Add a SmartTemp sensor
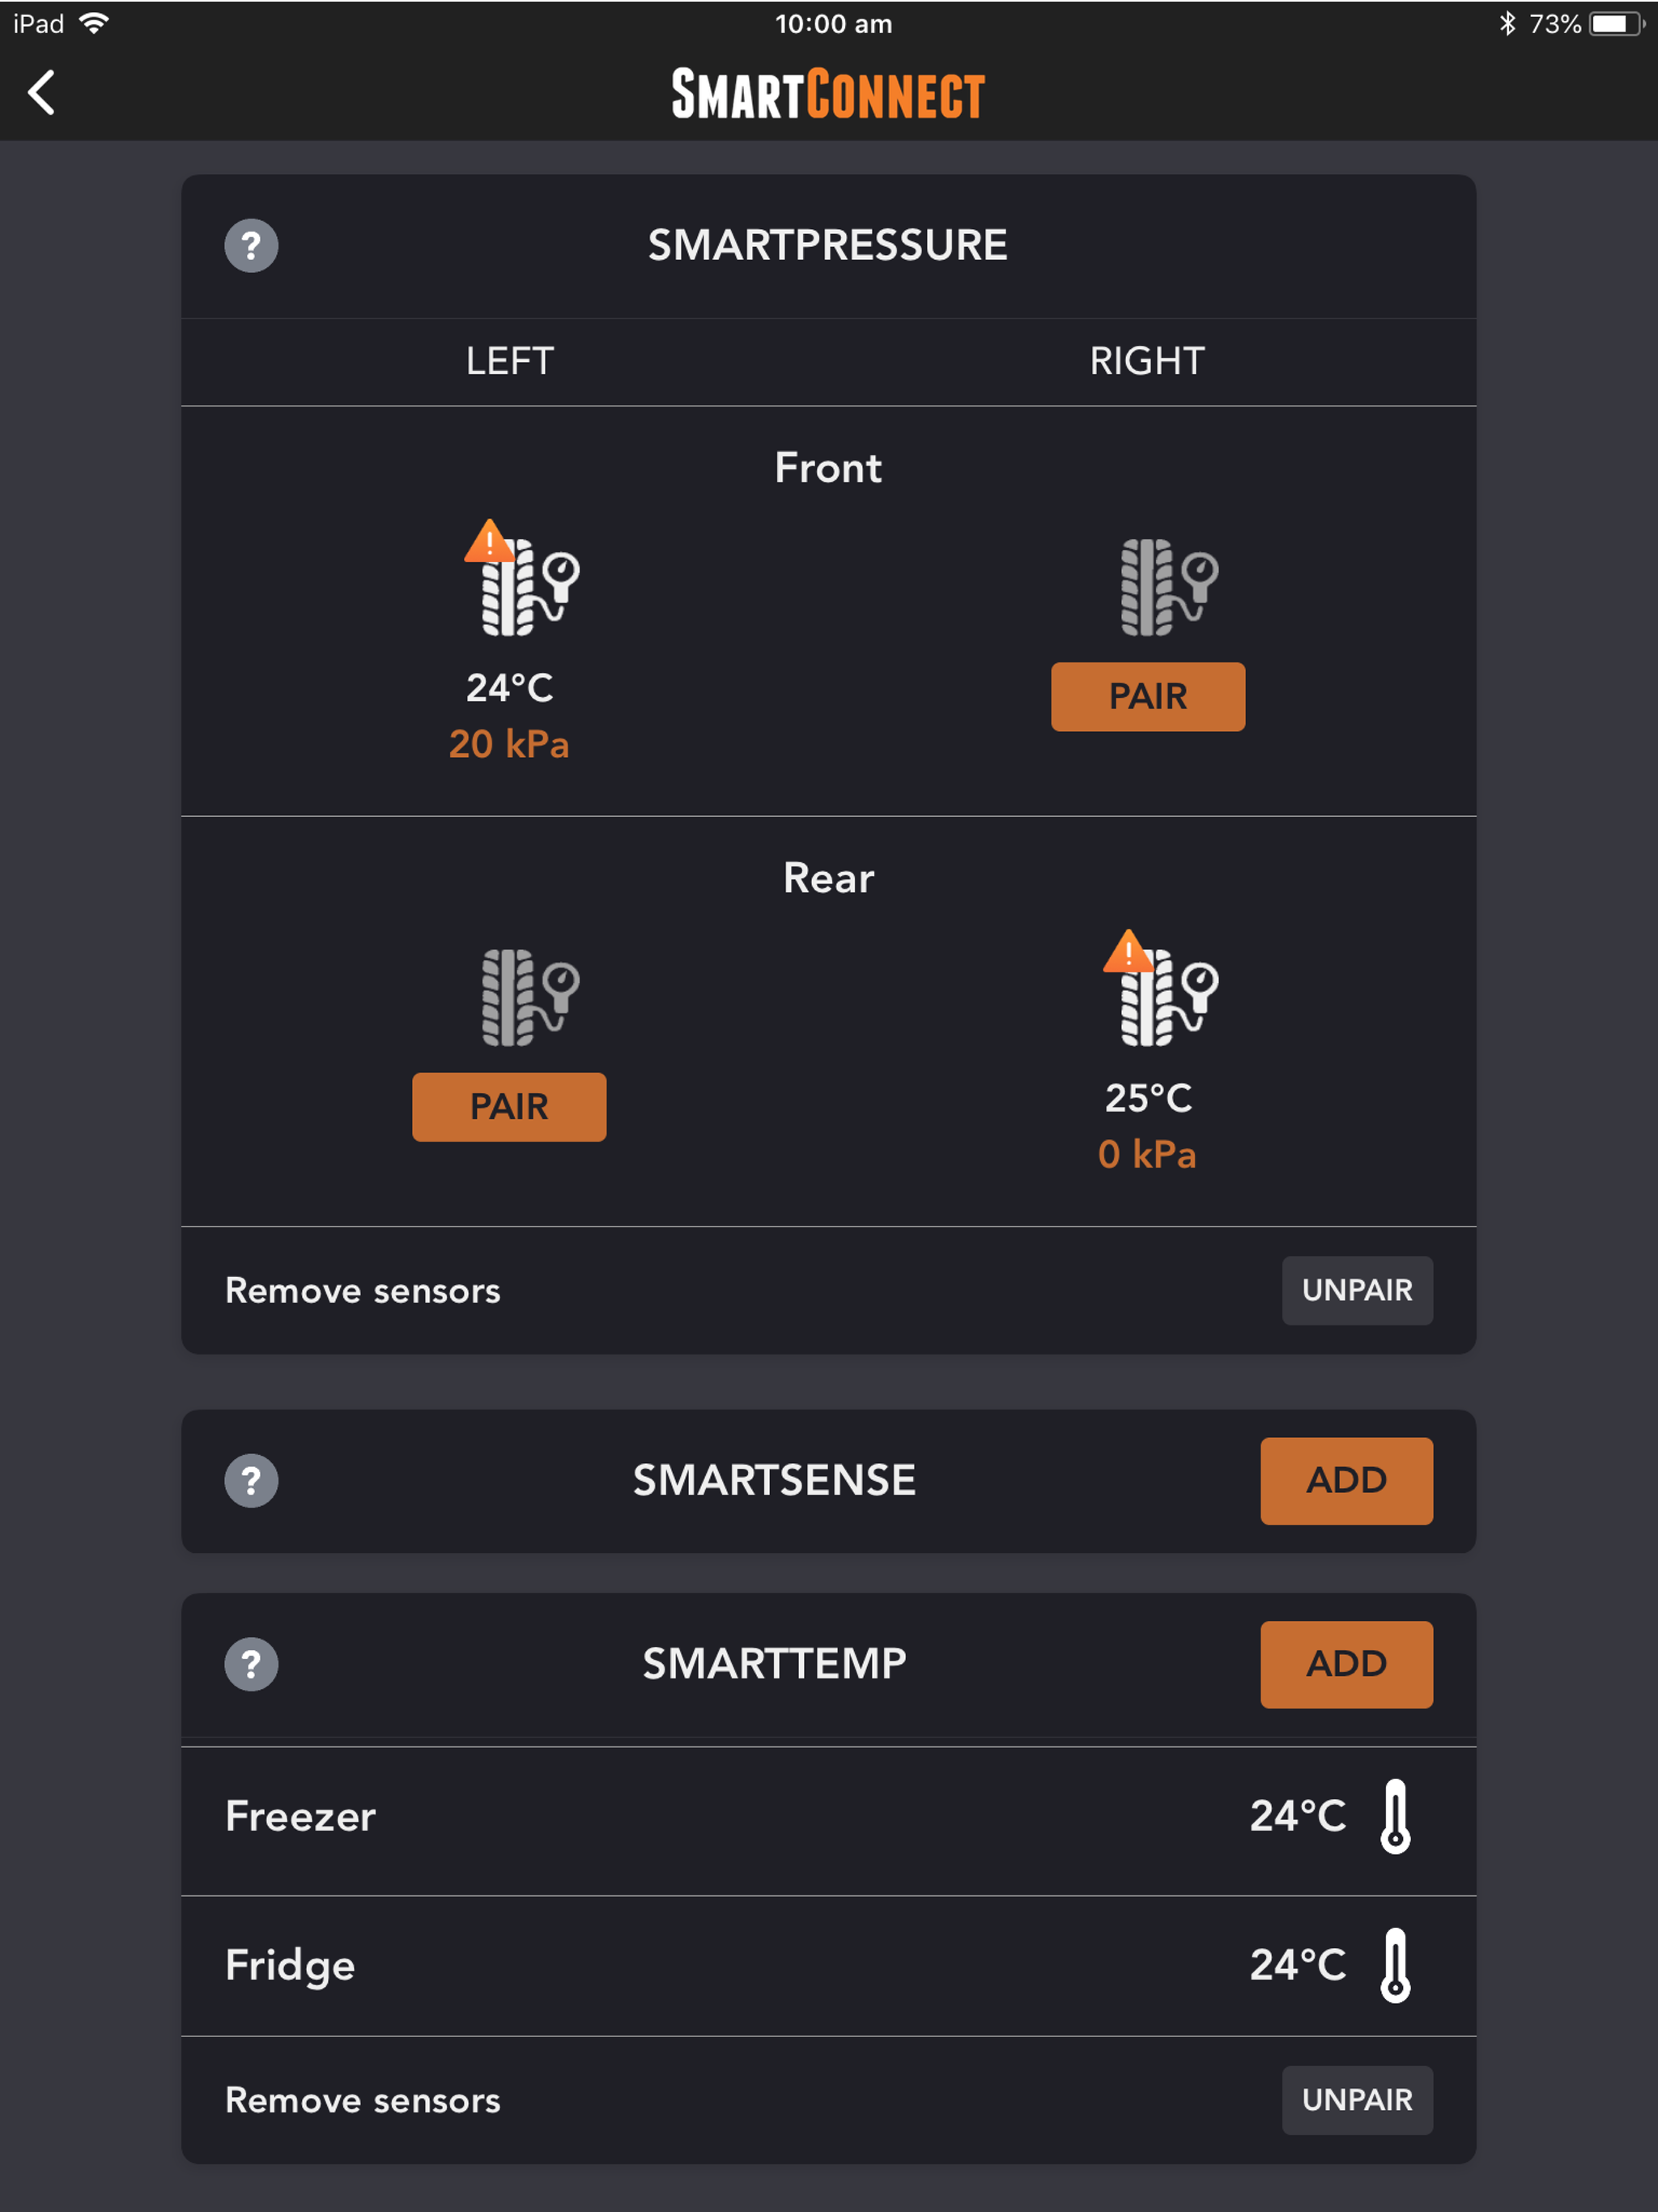The width and height of the screenshot is (1658, 2212). pos(1346,1665)
